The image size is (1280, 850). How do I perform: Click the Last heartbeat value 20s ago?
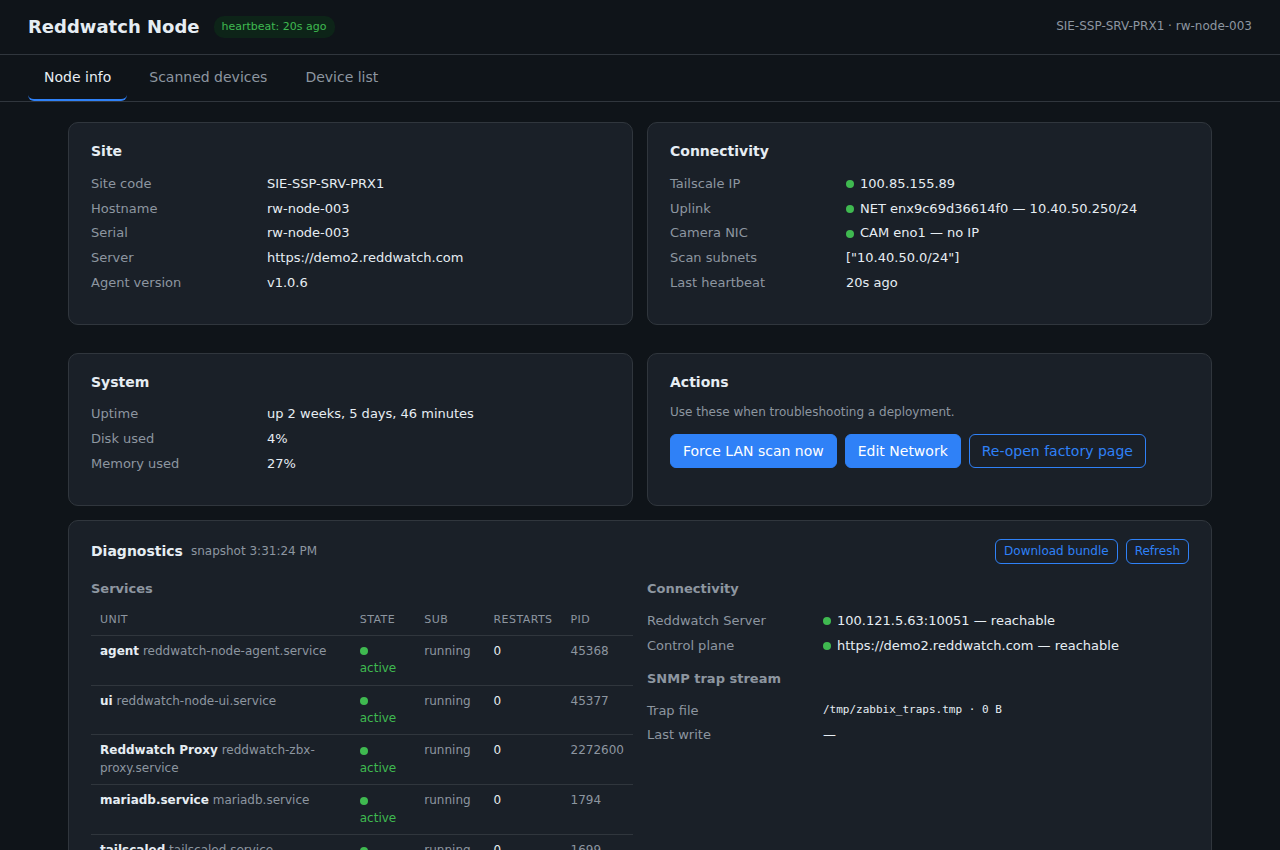(x=872, y=283)
